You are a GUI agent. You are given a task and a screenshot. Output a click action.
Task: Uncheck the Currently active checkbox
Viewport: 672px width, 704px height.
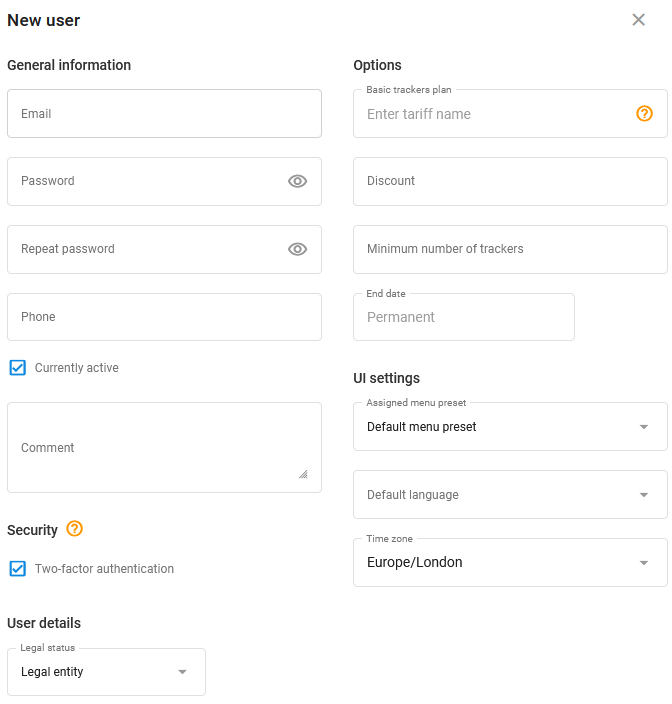pos(18,368)
